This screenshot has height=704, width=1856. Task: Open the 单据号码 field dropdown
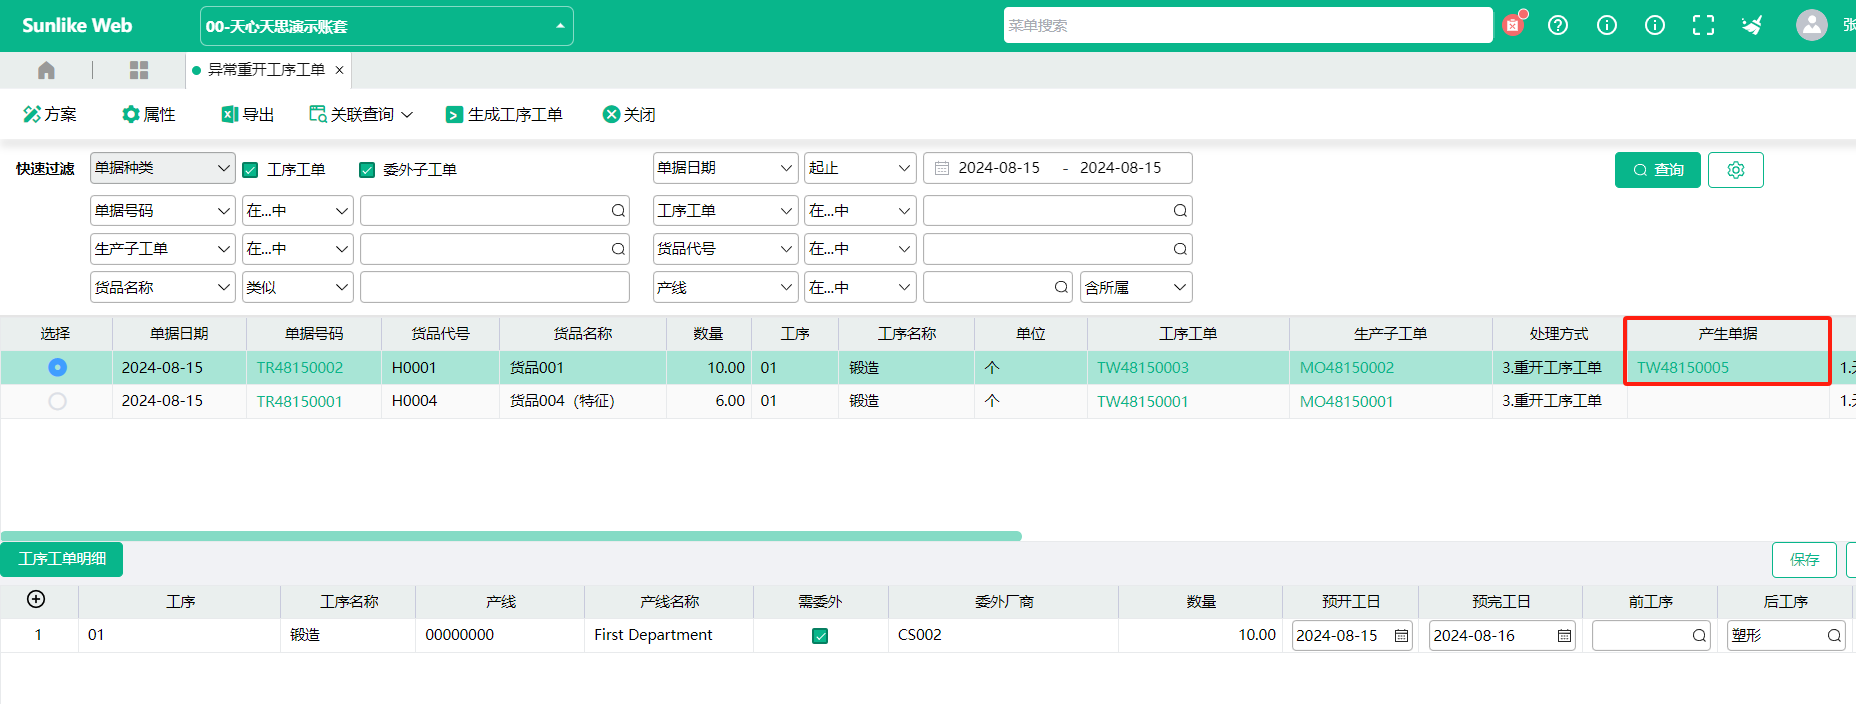click(x=162, y=211)
